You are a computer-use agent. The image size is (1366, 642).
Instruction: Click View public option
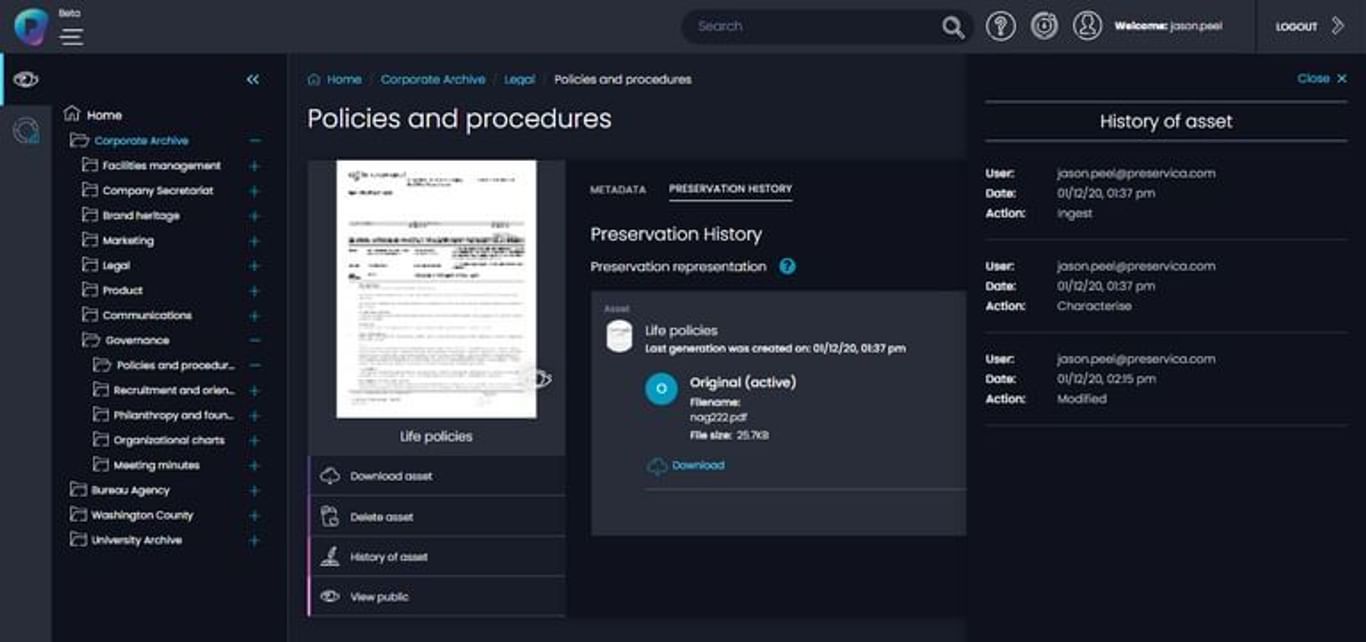[379, 597]
